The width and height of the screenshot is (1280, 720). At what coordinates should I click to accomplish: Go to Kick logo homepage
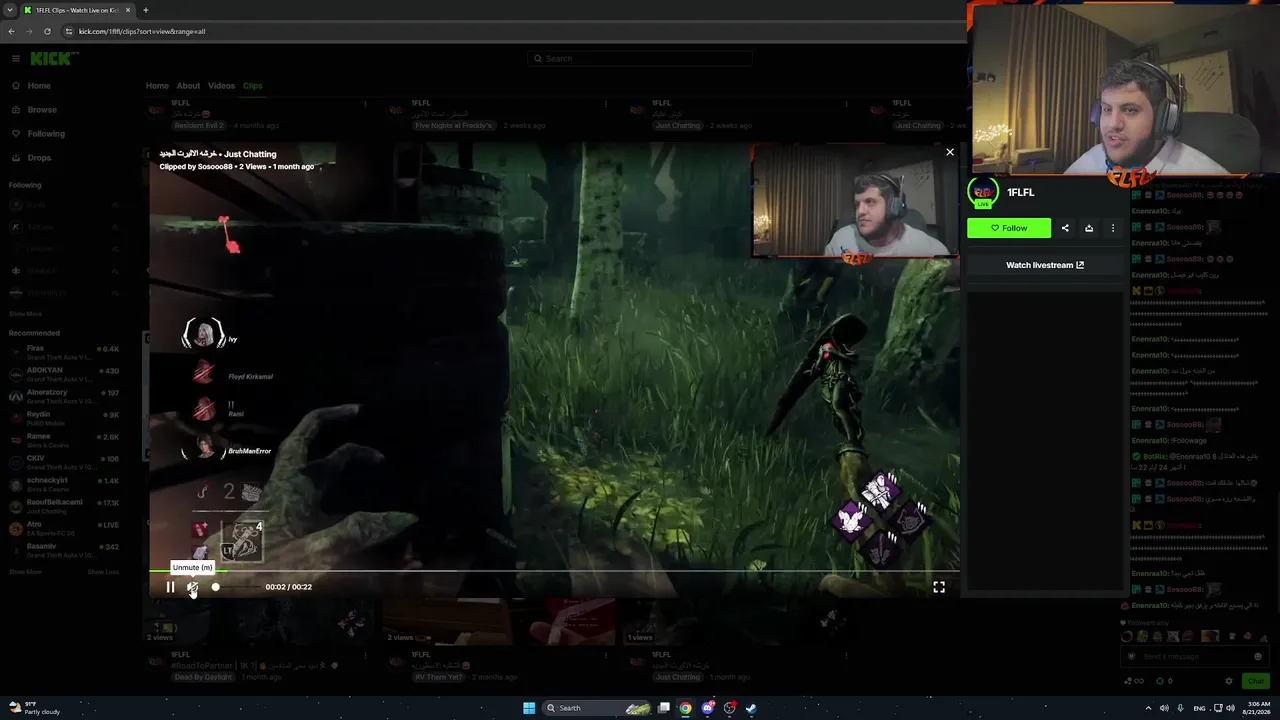[x=53, y=59]
